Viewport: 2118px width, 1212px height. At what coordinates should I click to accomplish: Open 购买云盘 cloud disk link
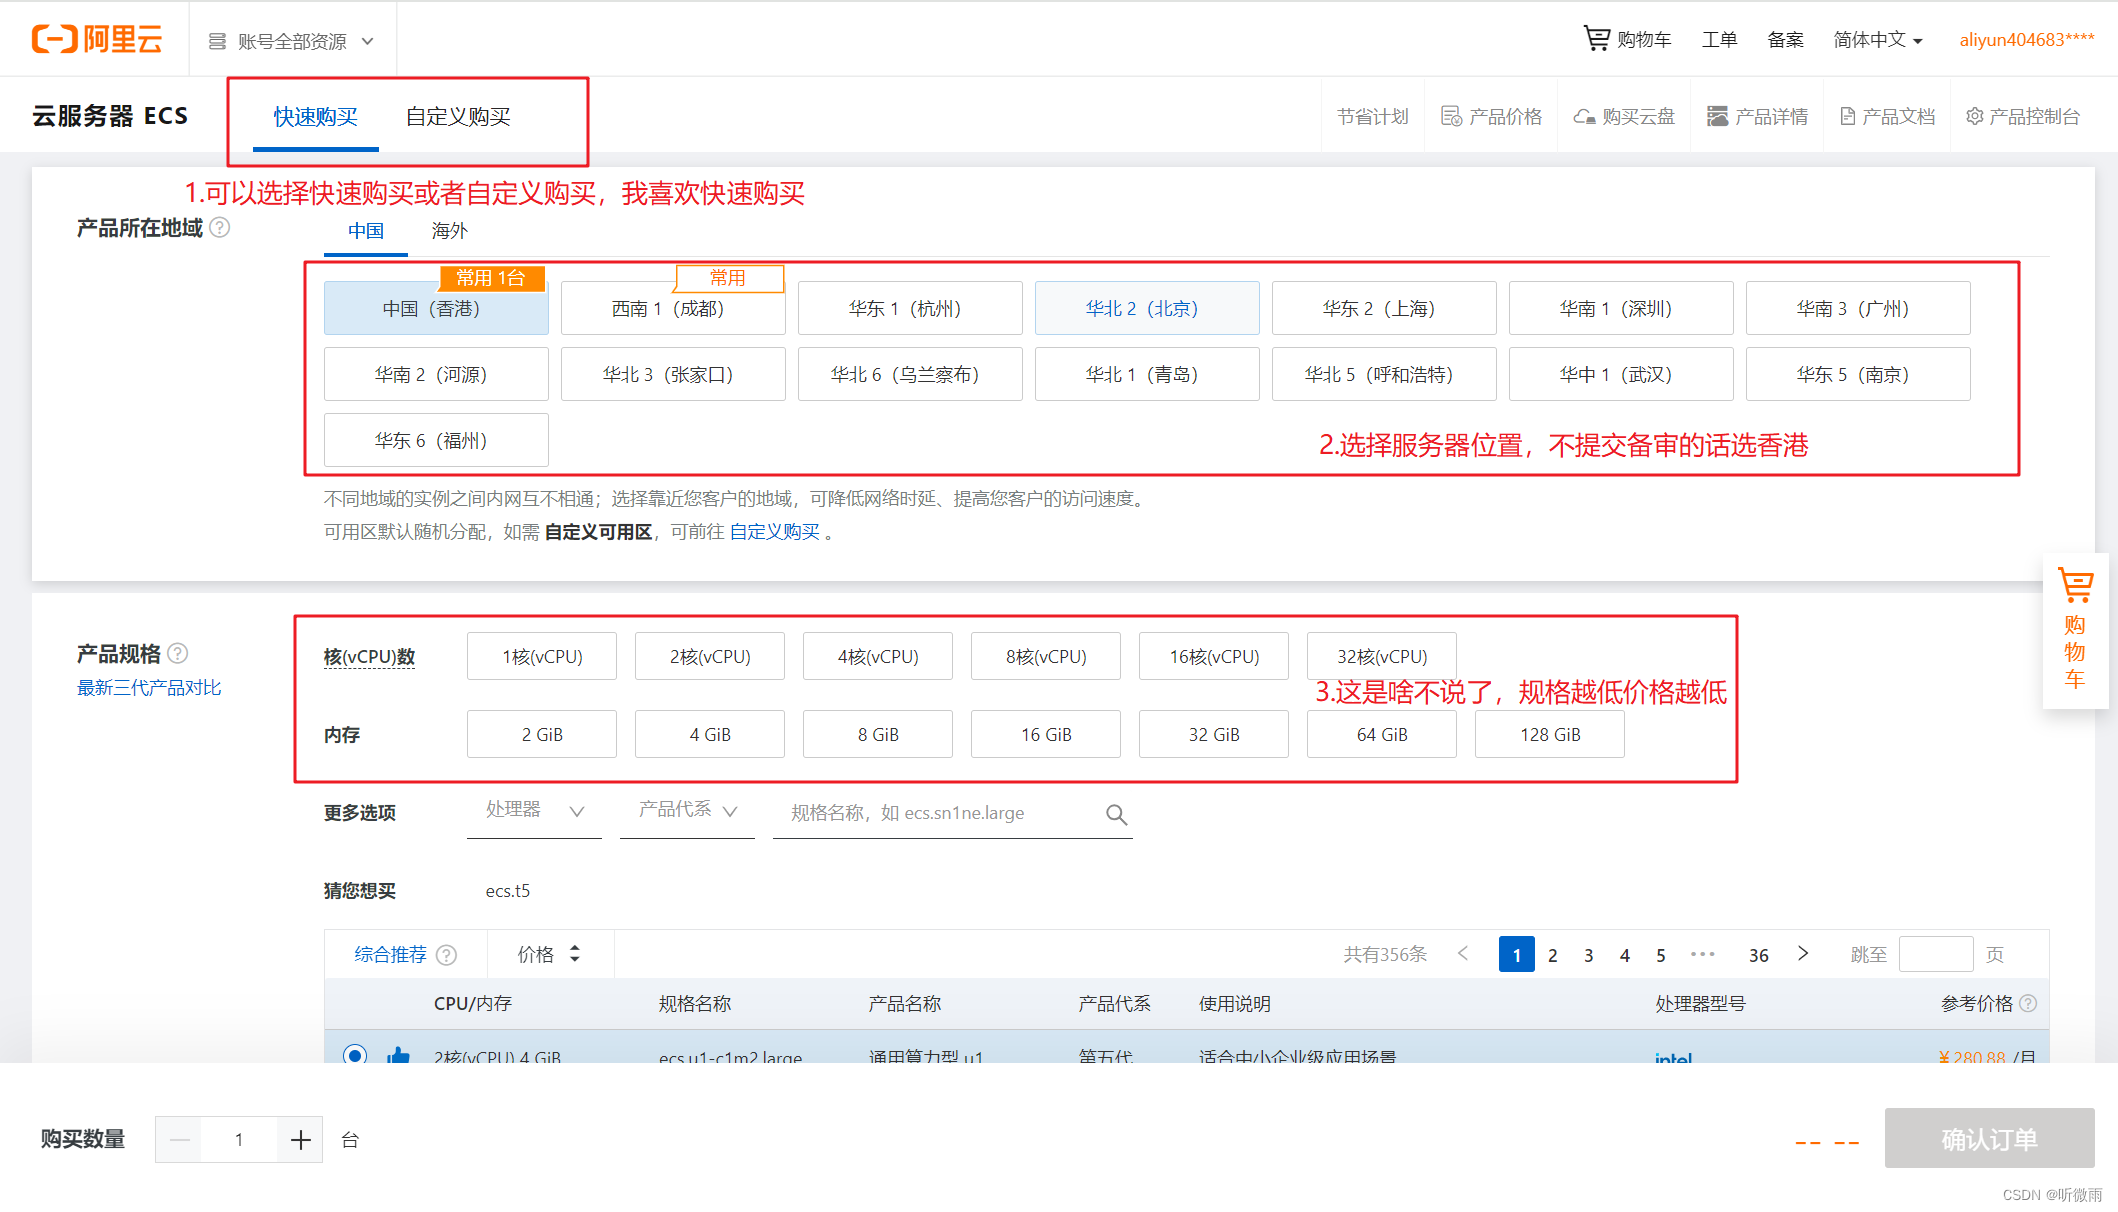point(1624,116)
